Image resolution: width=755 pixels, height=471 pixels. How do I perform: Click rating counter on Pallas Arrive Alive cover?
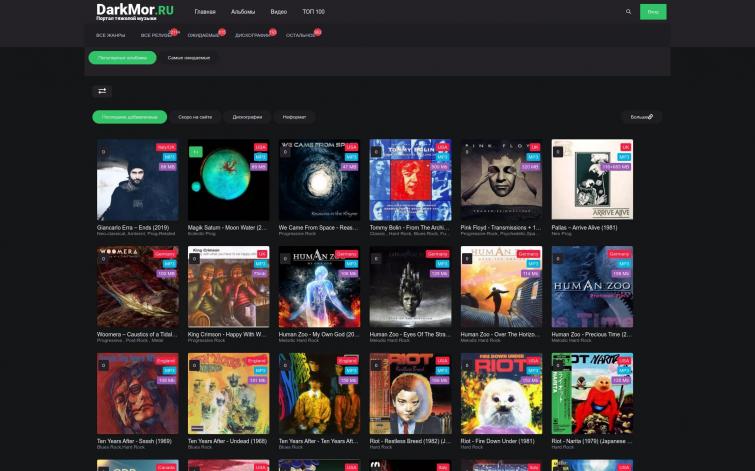558,152
